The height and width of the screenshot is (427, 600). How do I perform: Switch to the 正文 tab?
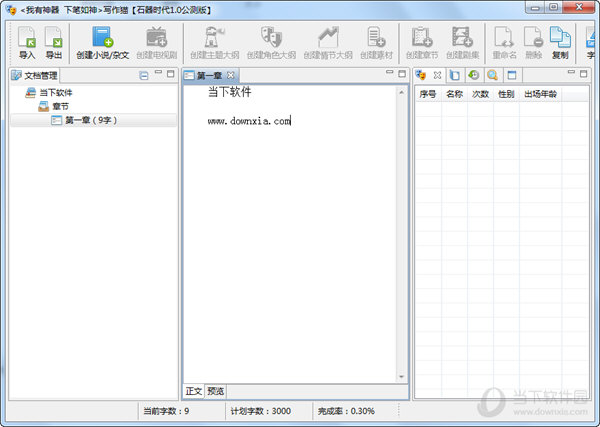tap(194, 391)
